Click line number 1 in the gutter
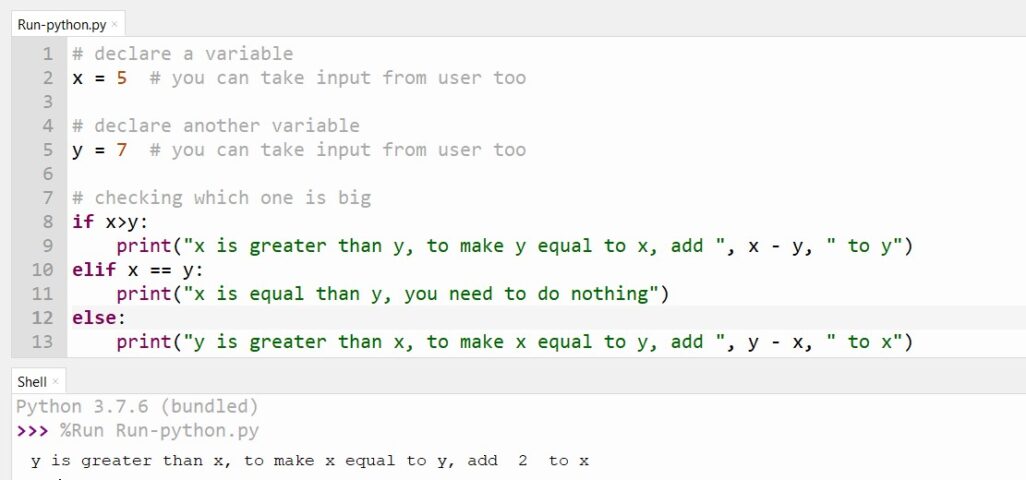1026x480 pixels. [x=47, y=54]
